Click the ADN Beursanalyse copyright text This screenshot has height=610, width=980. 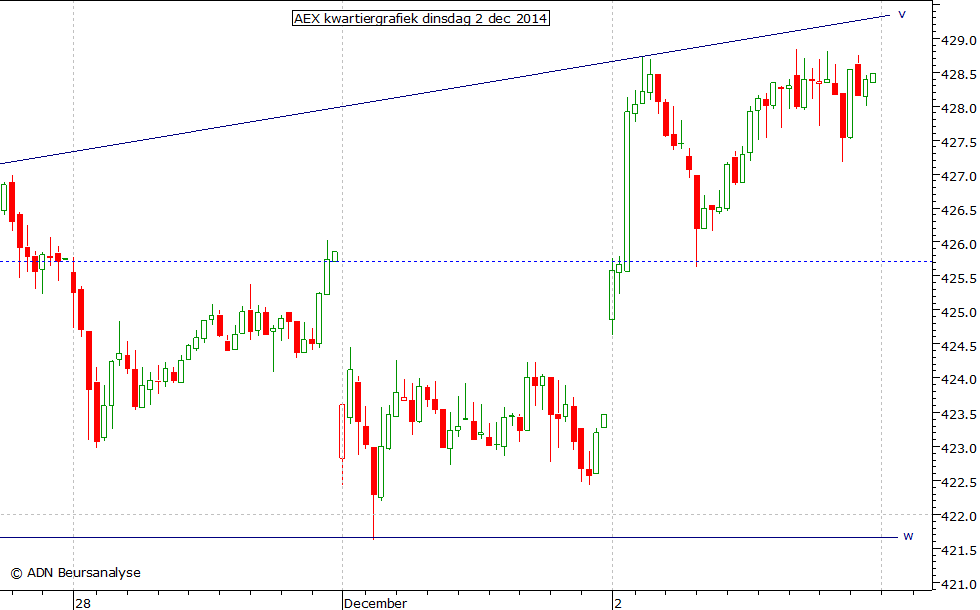coord(76,572)
